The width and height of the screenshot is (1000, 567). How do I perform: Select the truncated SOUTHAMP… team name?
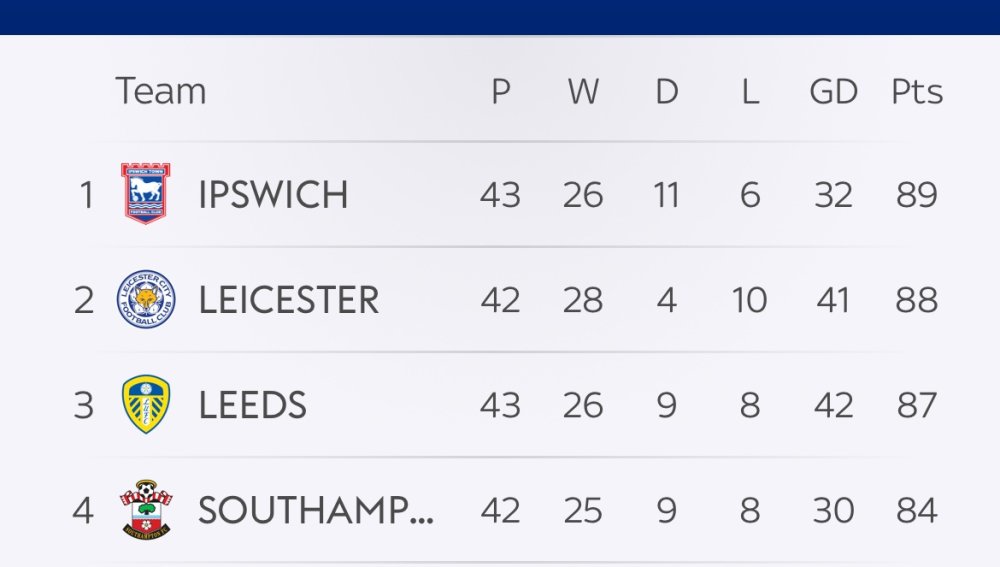(x=316, y=511)
